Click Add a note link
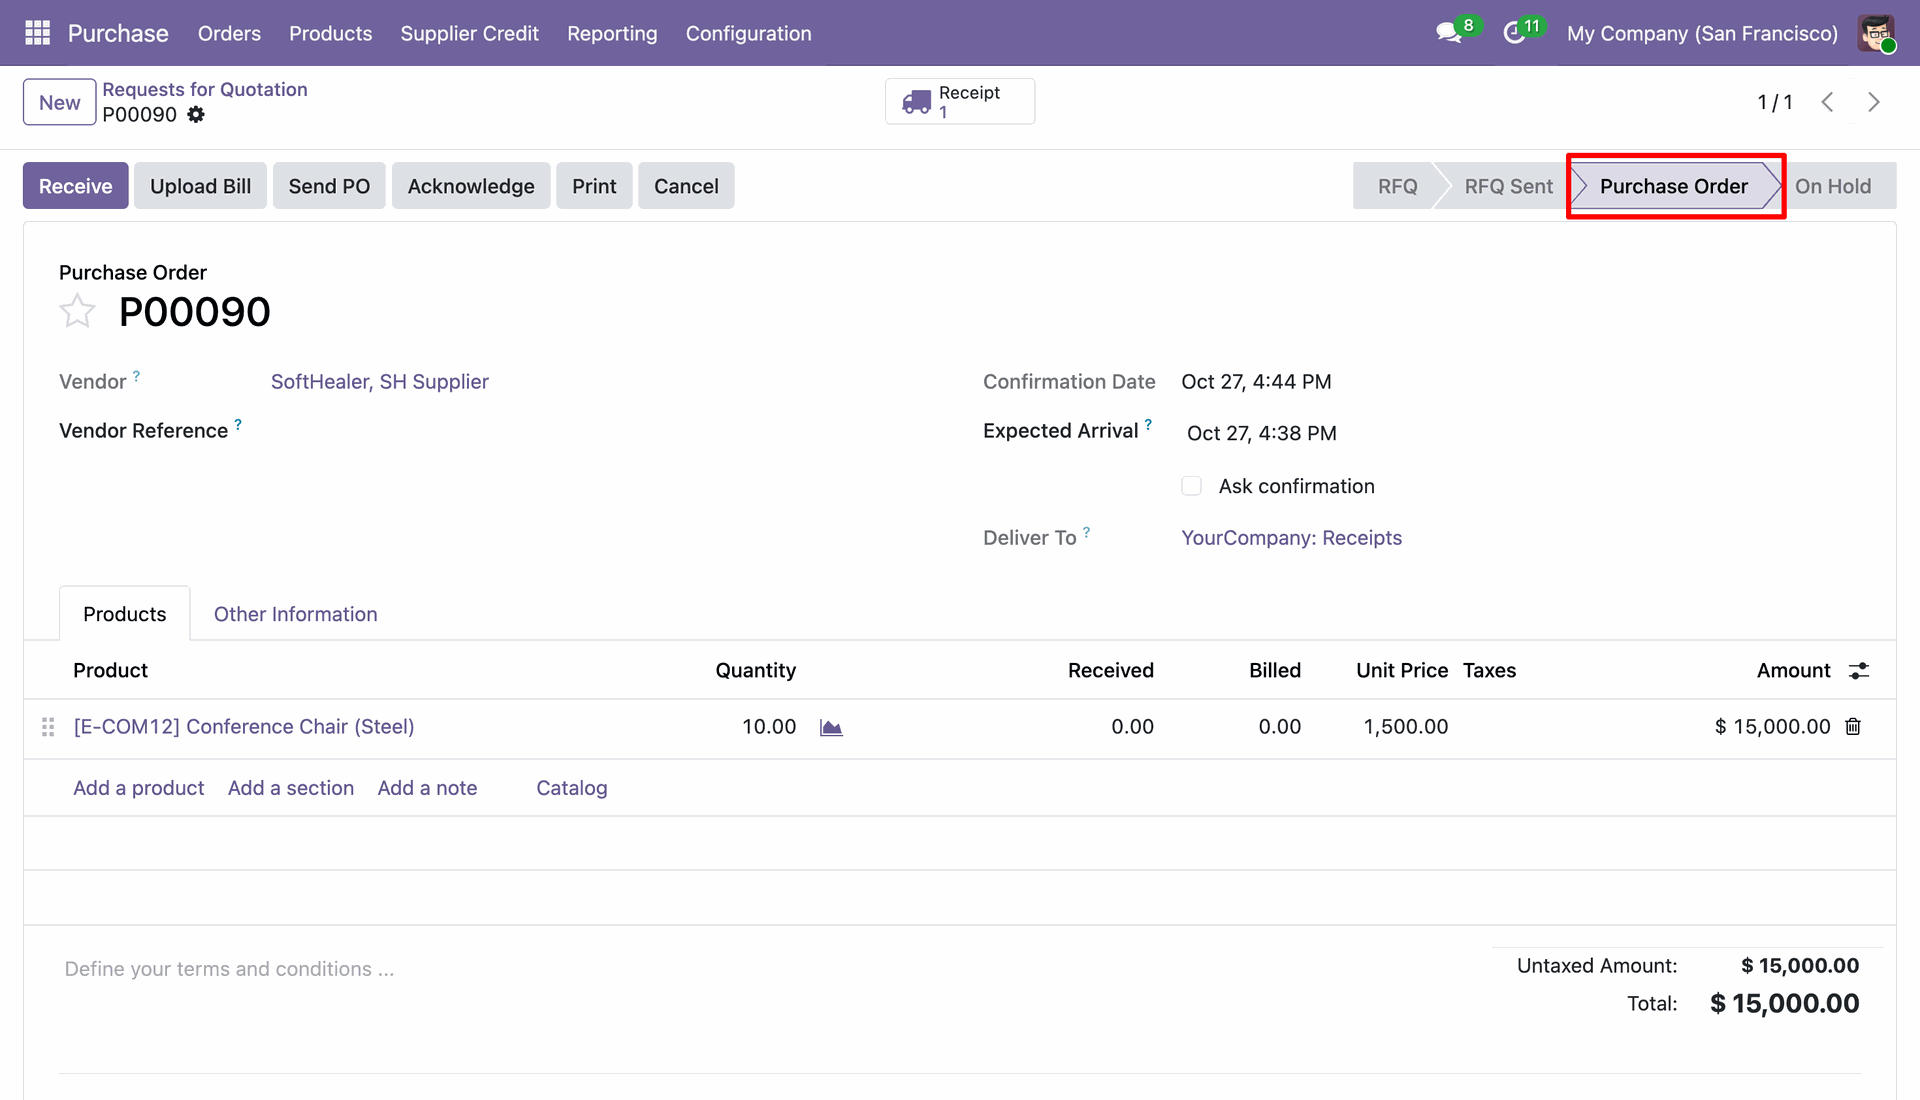The height and width of the screenshot is (1100, 1920). (x=427, y=788)
